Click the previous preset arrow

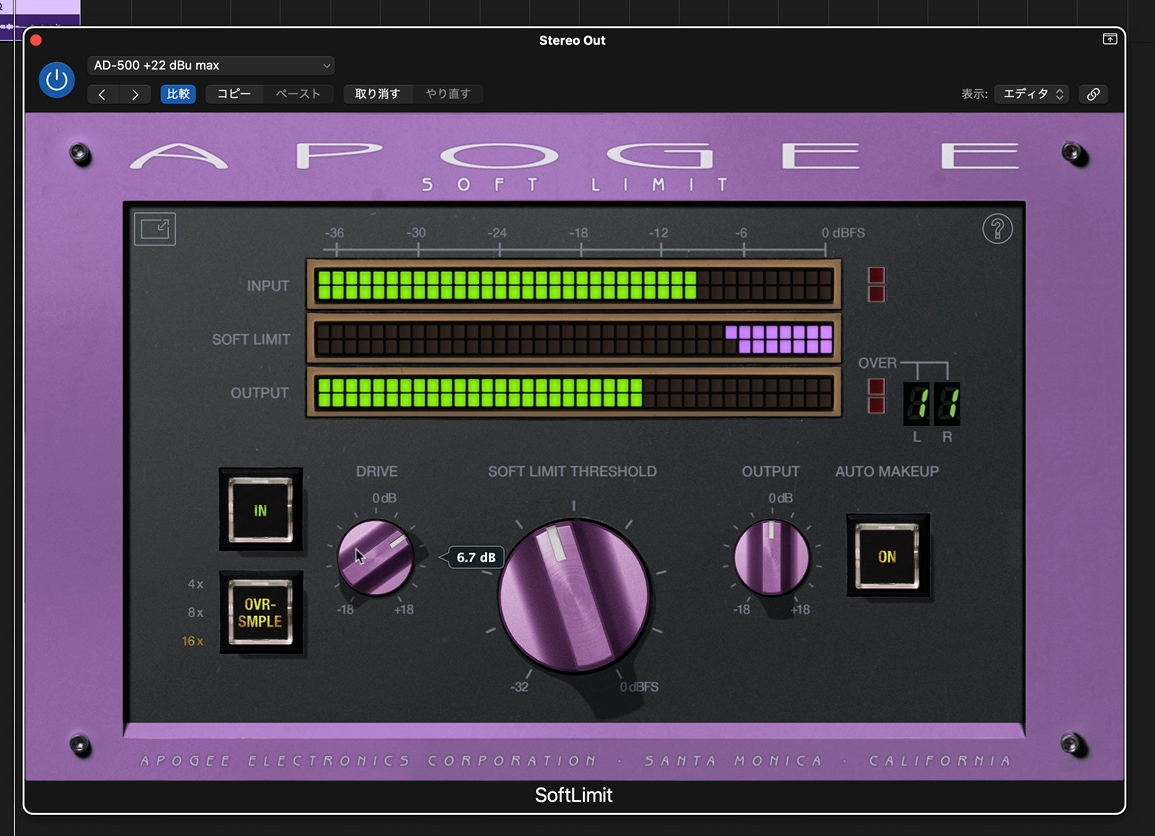tap(103, 94)
